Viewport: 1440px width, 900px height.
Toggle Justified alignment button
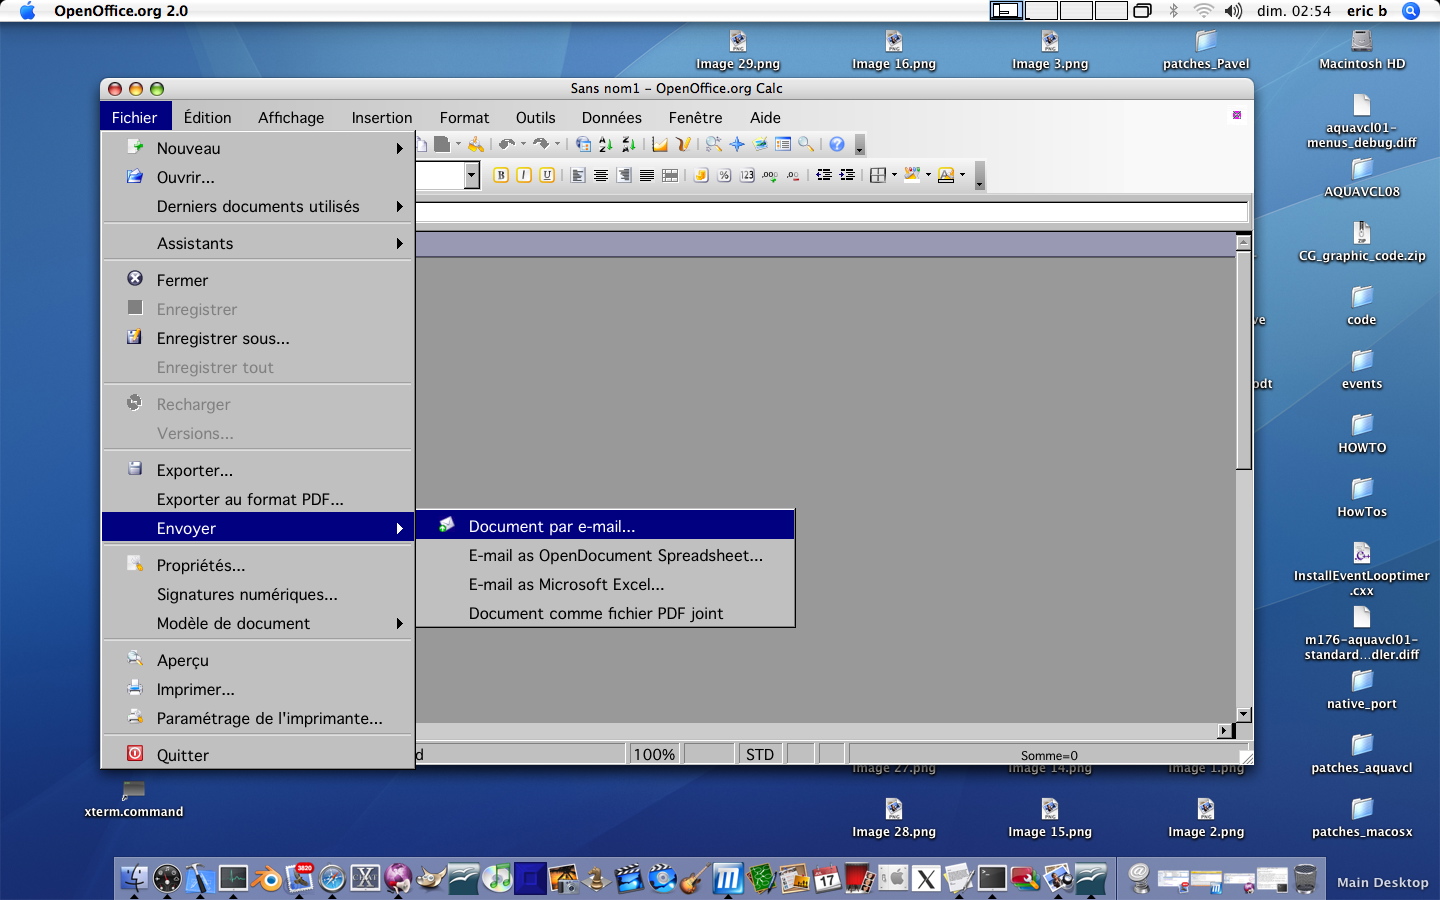(647, 175)
